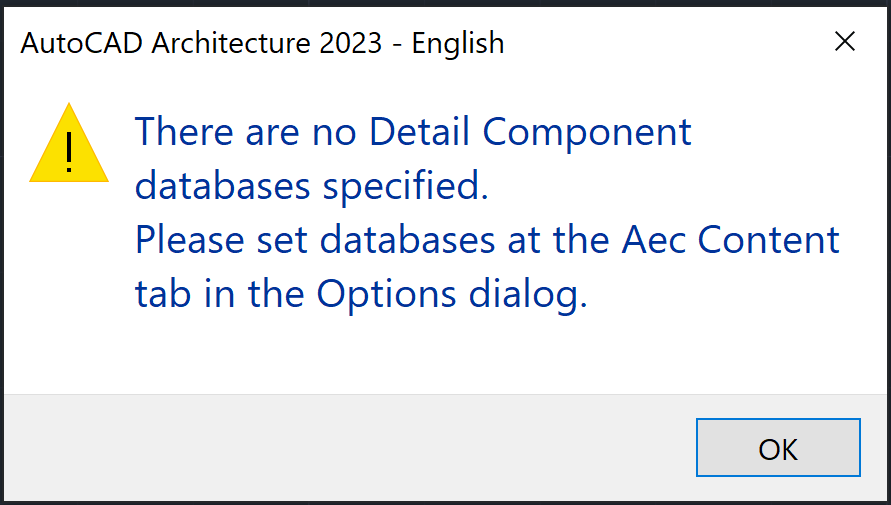Click the dialog title bar text

click(262, 43)
